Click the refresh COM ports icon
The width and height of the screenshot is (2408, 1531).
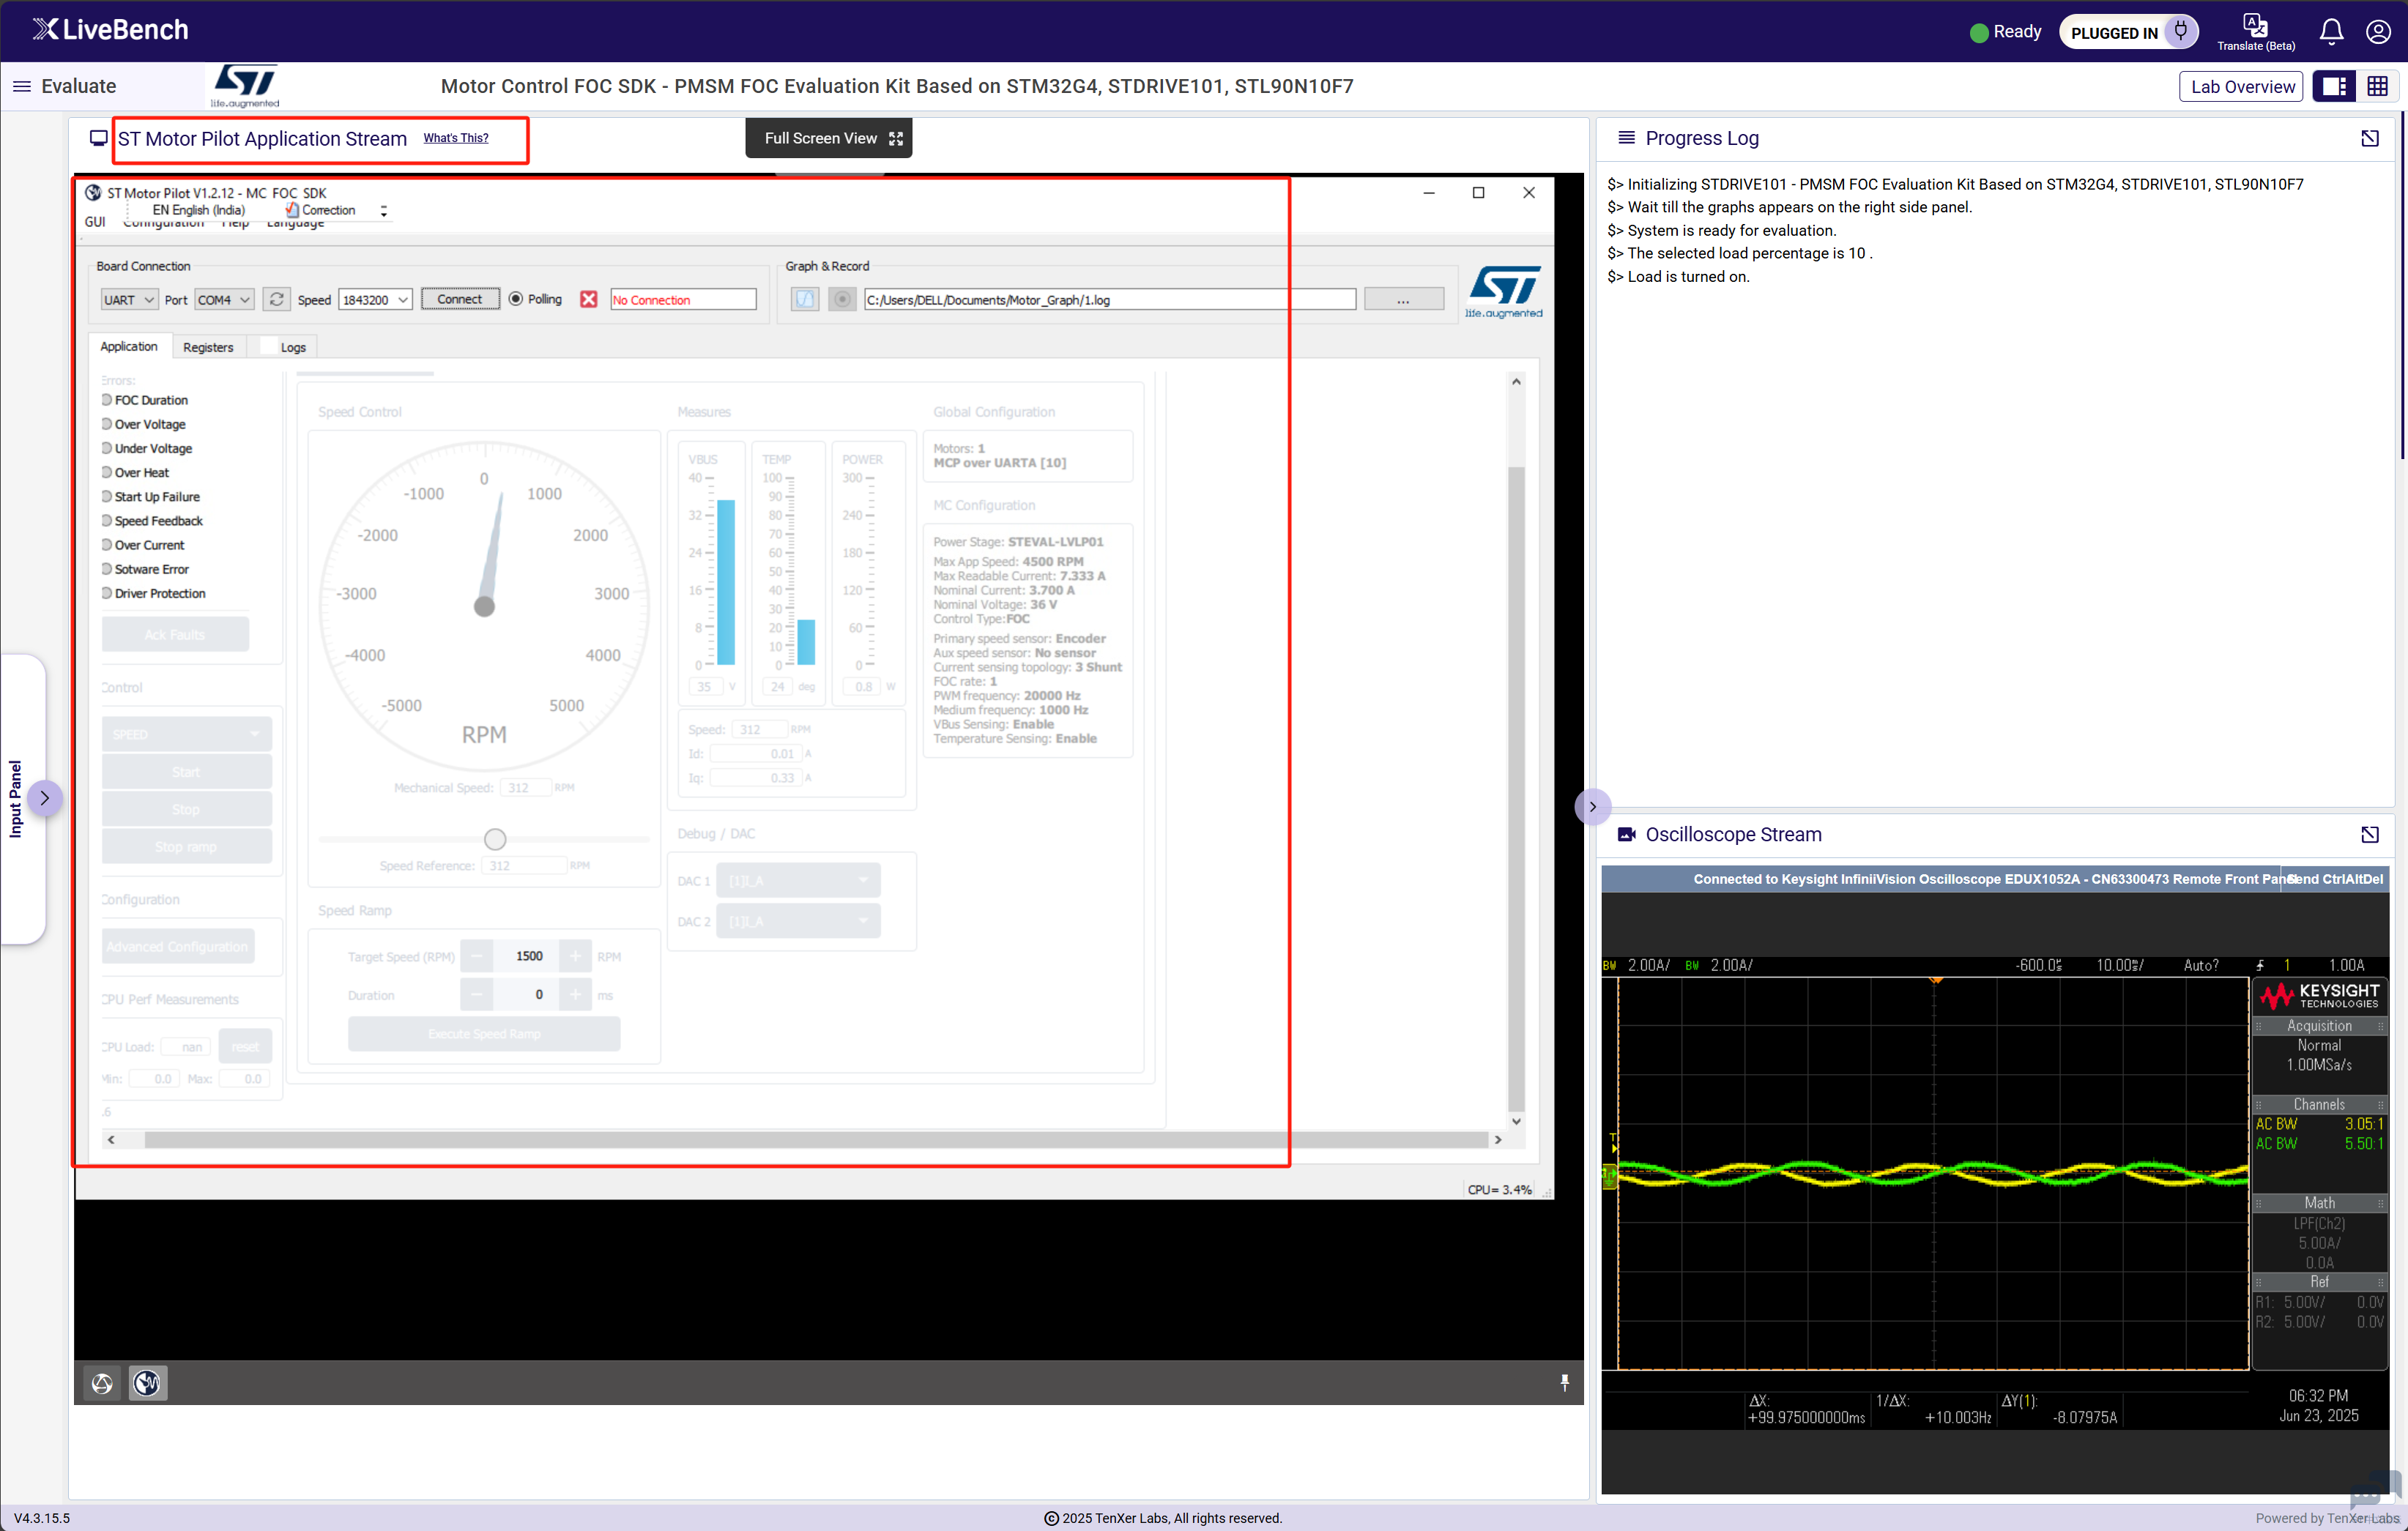(x=277, y=299)
